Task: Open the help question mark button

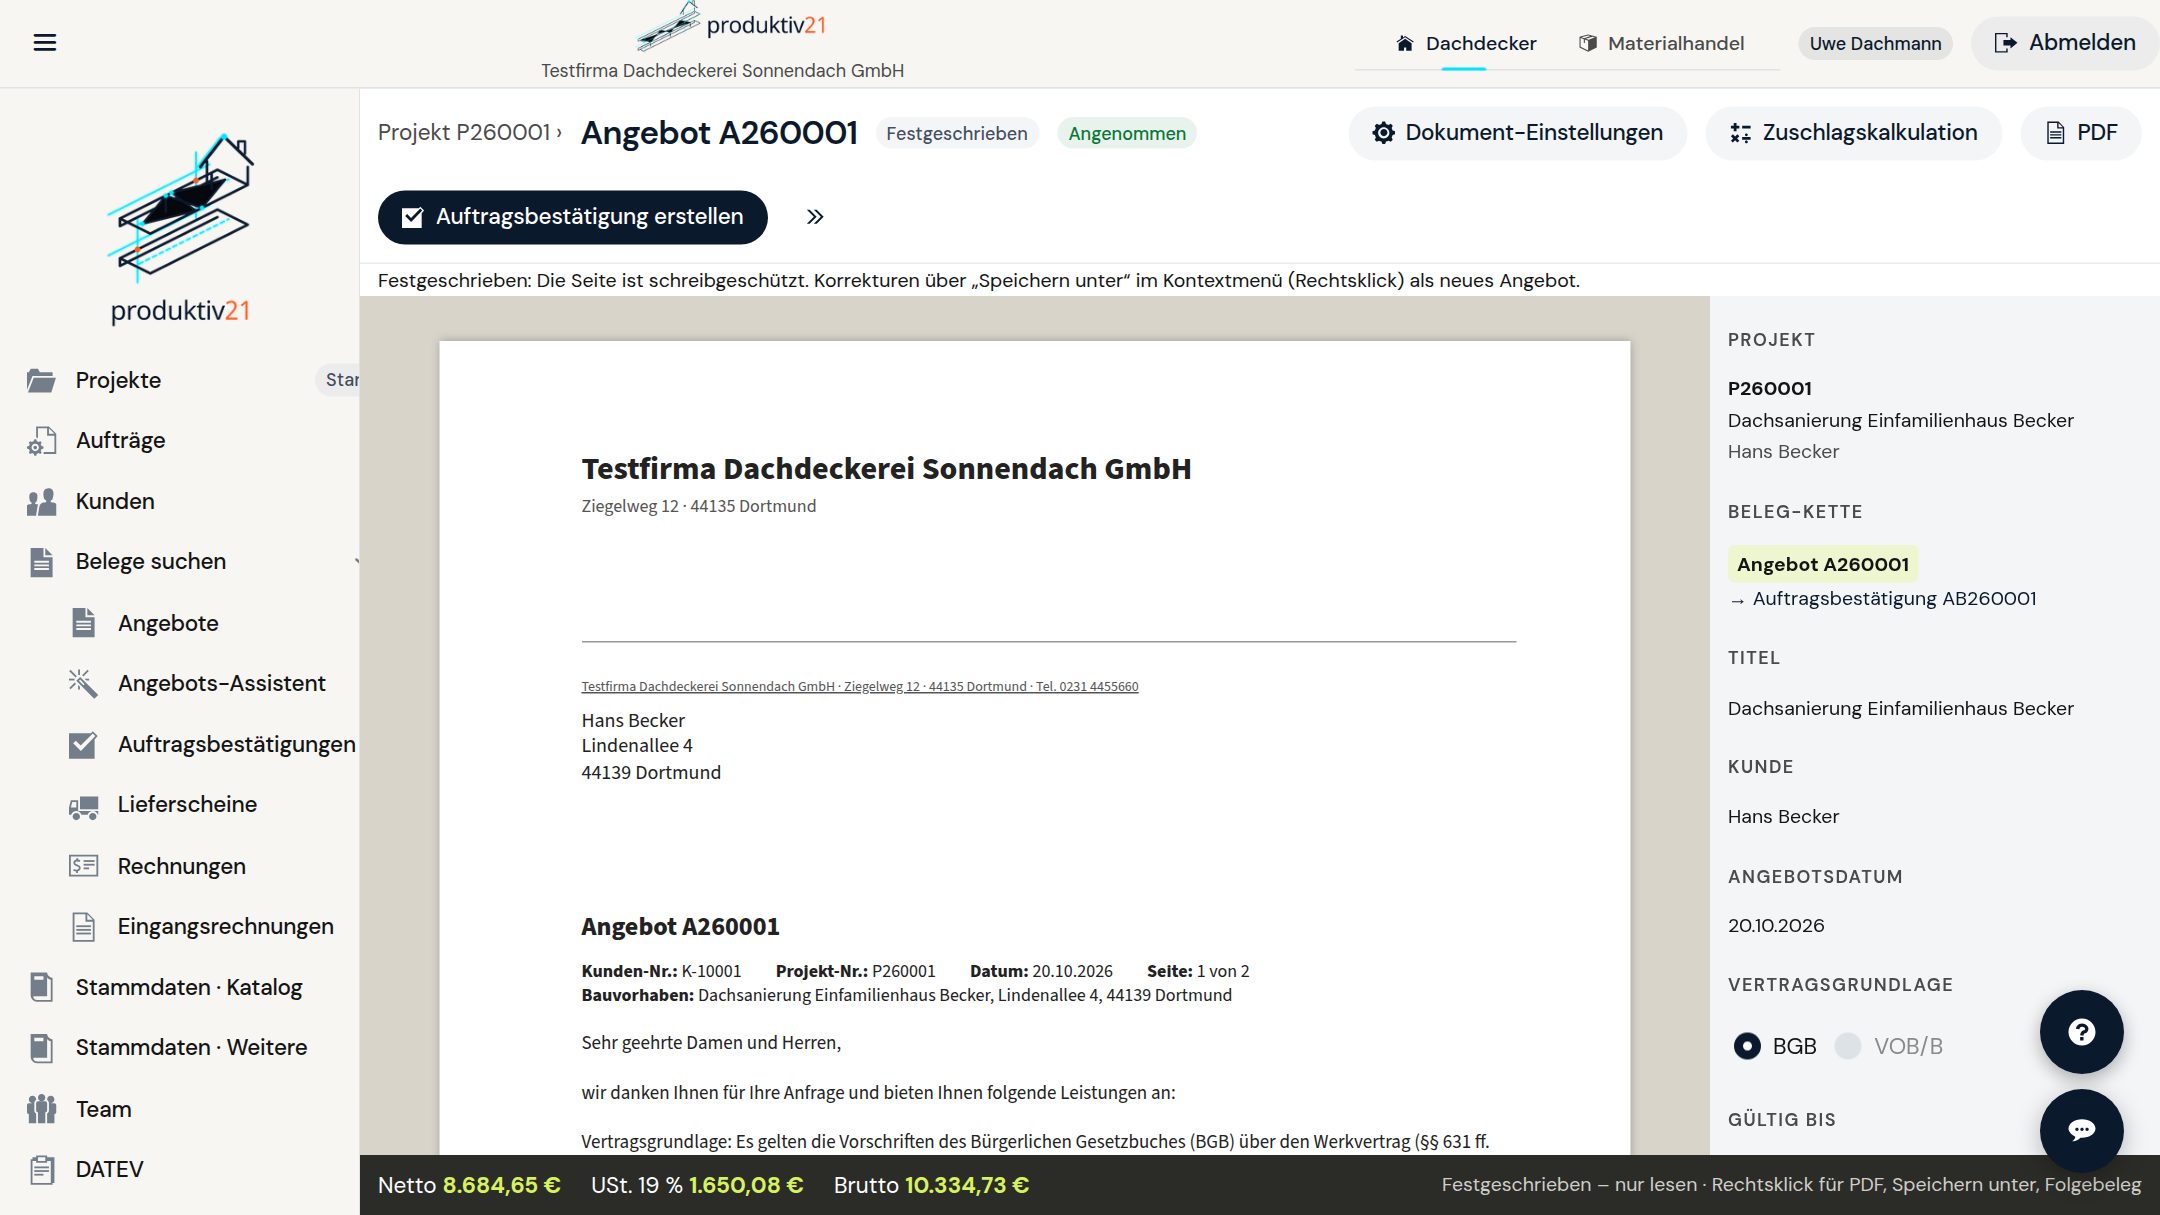Action: [2081, 1032]
